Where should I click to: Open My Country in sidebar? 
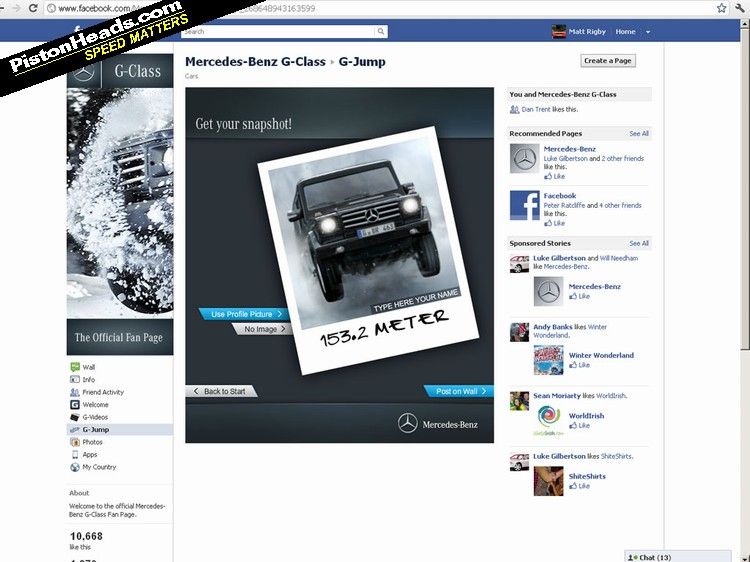pyautogui.click(x=99, y=467)
